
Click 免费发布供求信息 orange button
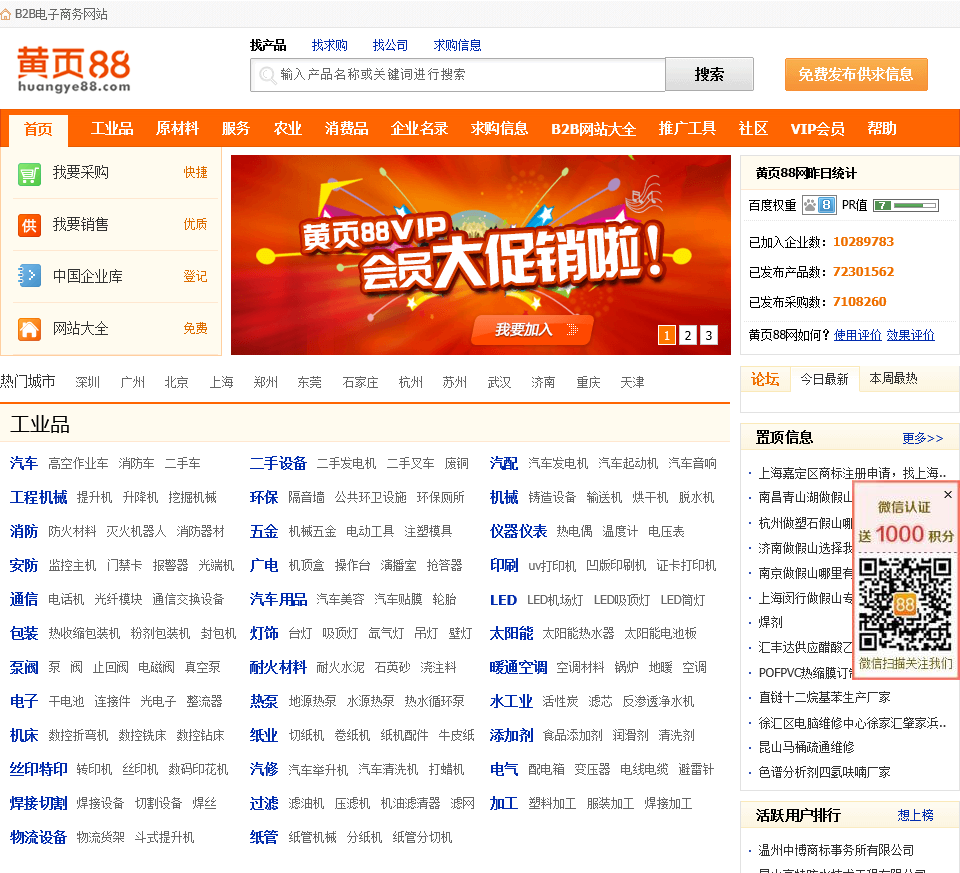[x=856, y=75]
